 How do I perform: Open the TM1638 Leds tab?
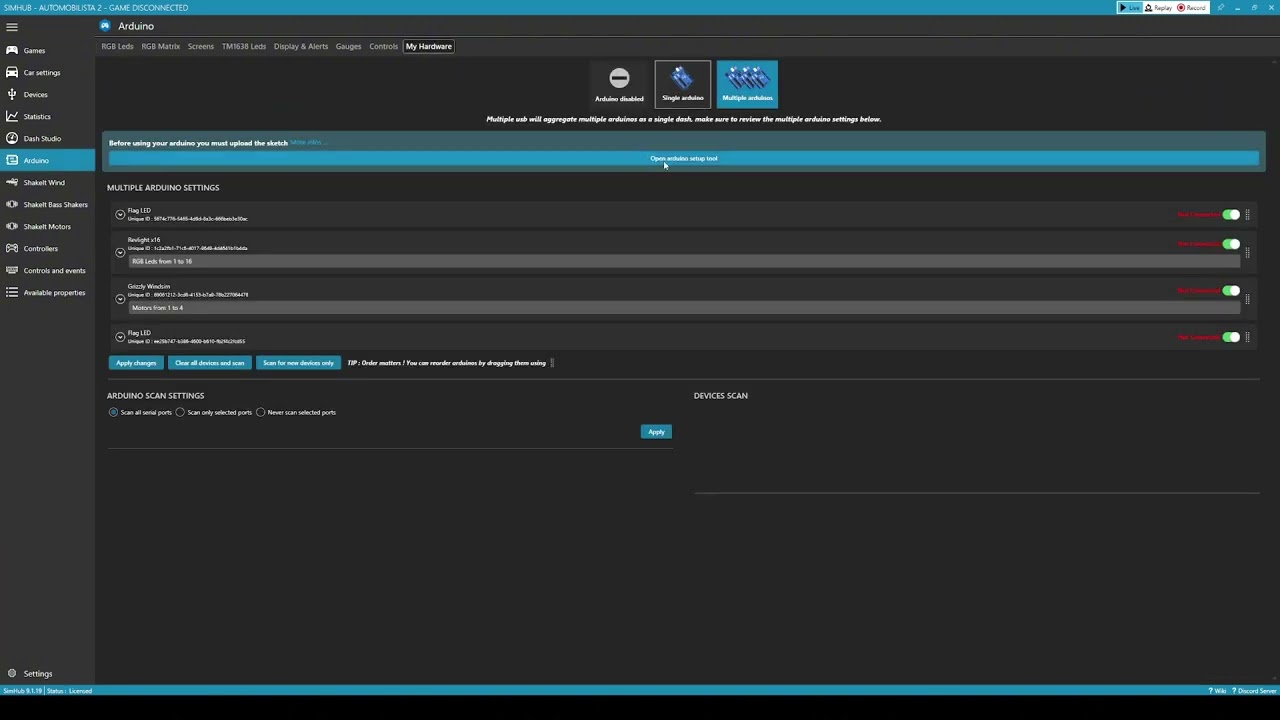(244, 46)
